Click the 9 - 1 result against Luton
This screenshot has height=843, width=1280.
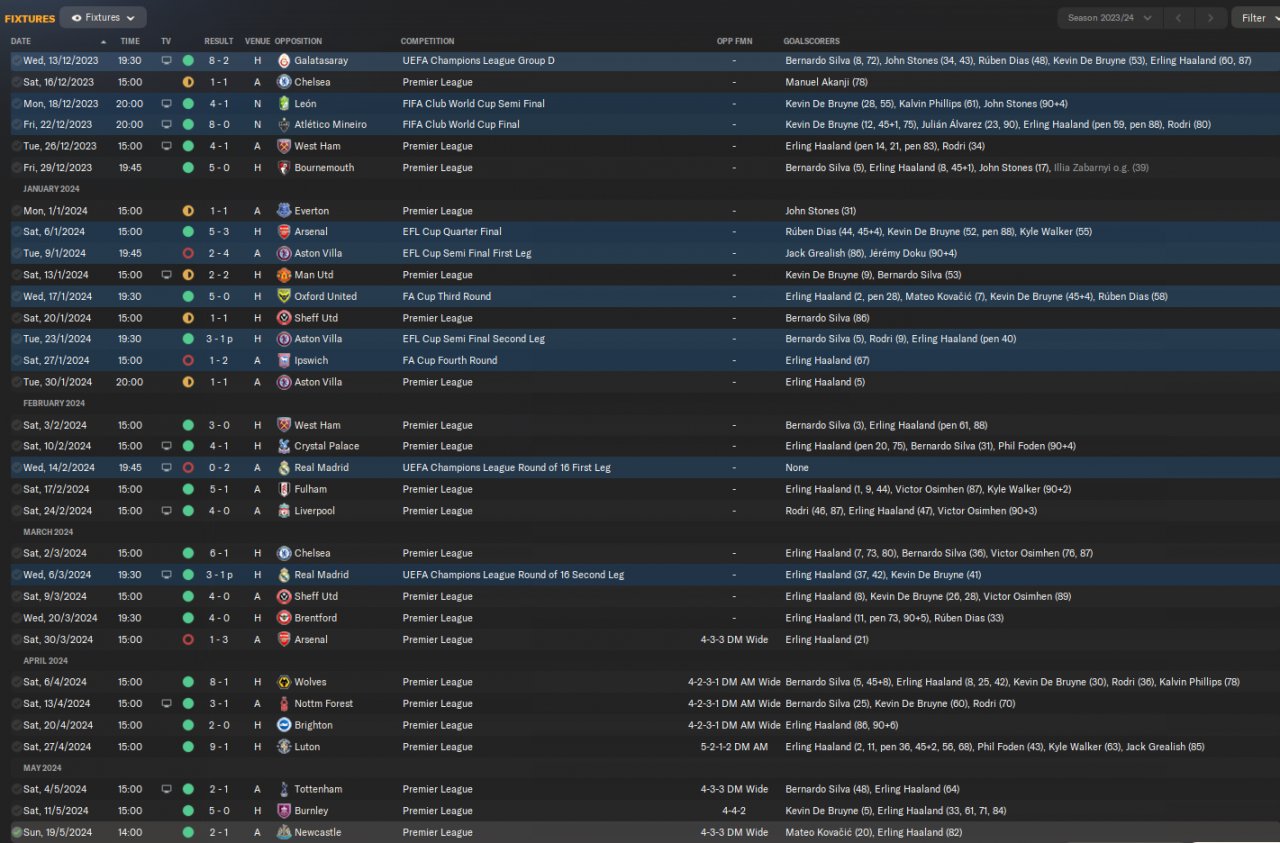point(219,747)
